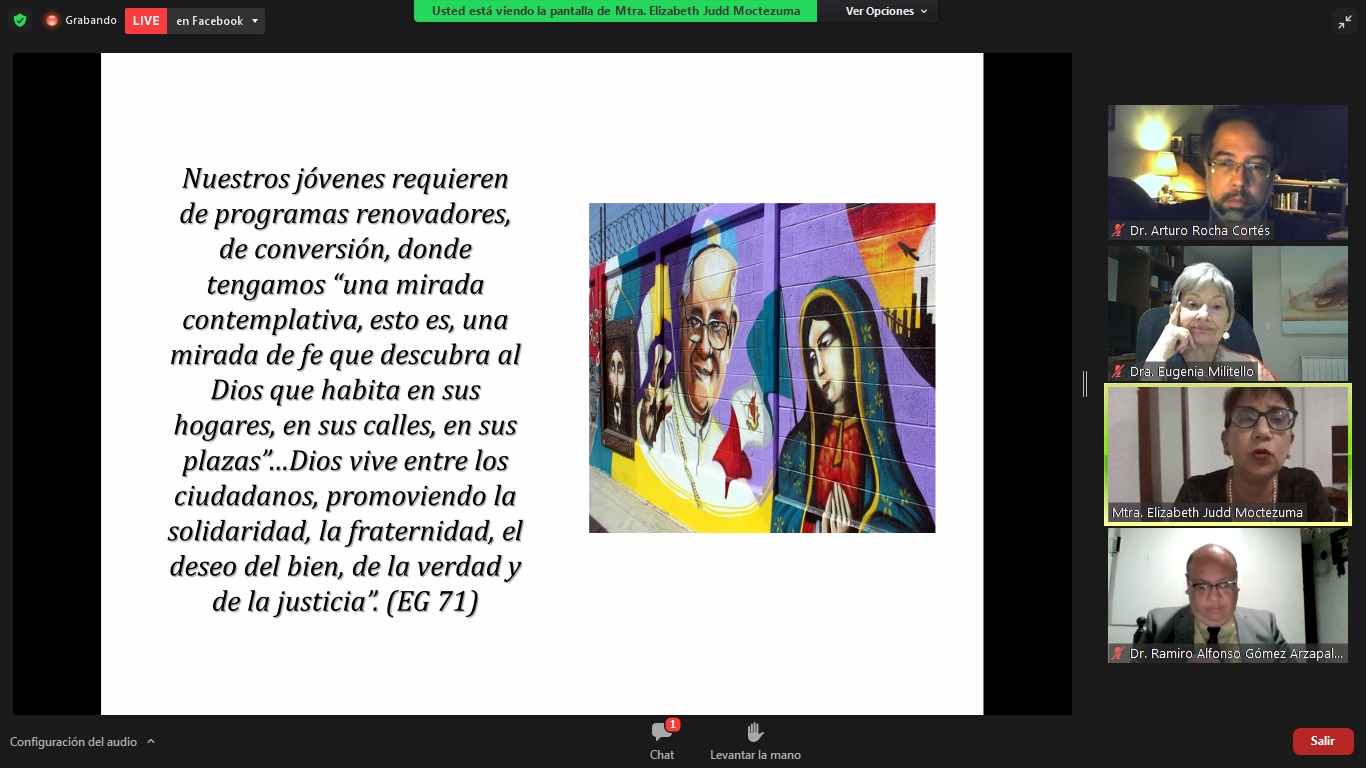The image size is (1366, 768).
Task: Expand the audio settings caret arrow
Action: pos(151,741)
